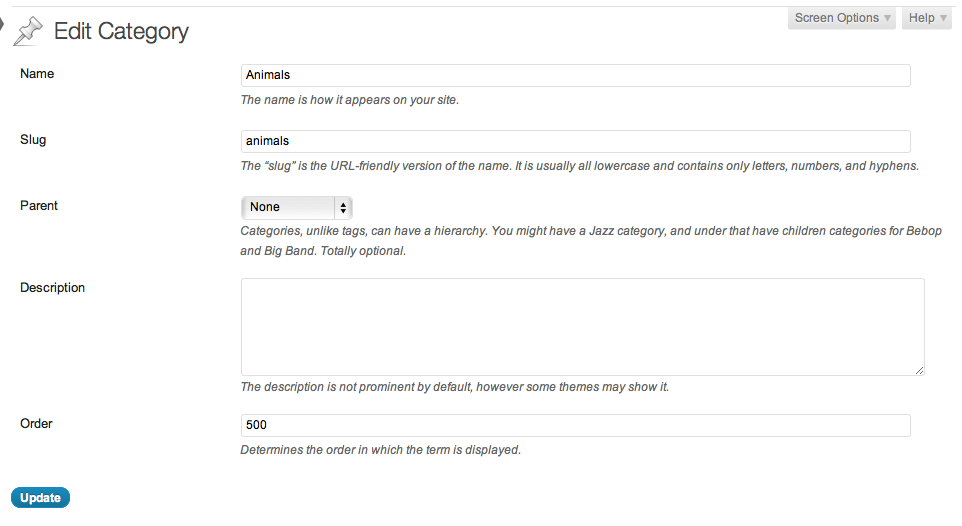Click the Parent field label
This screenshot has height=526, width=962.
click(39, 206)
